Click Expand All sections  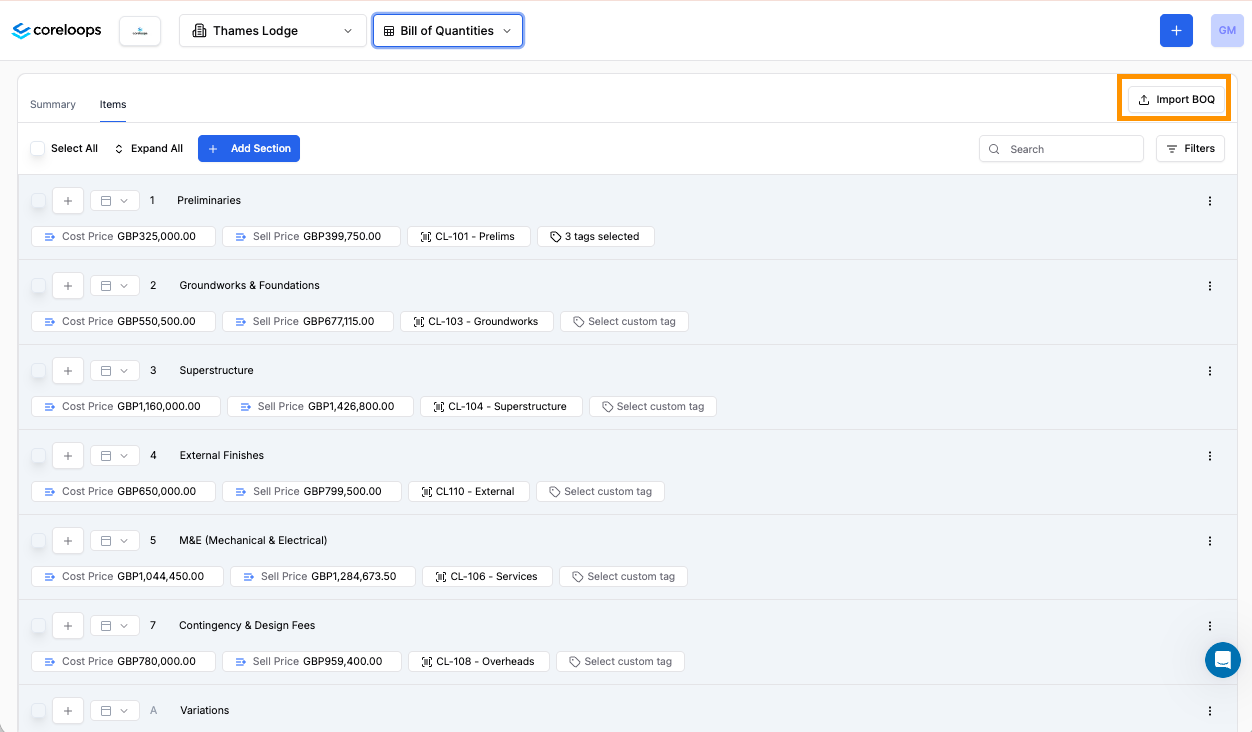tap(148, 148)
